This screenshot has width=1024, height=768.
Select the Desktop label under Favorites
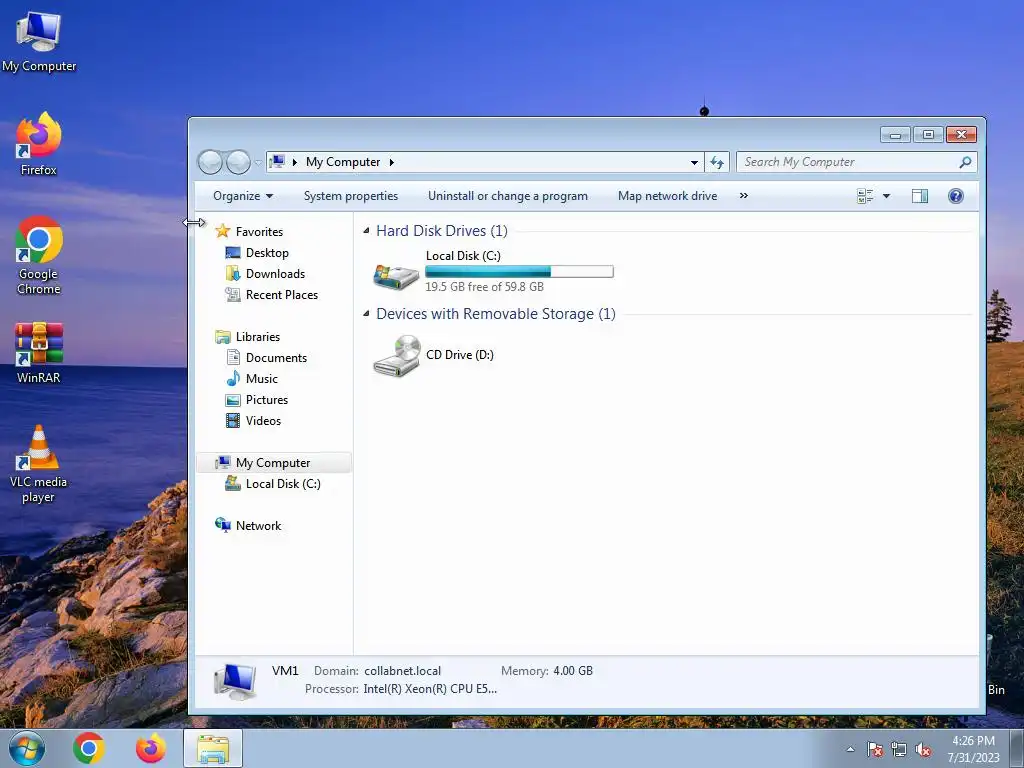tap(267, 253)
